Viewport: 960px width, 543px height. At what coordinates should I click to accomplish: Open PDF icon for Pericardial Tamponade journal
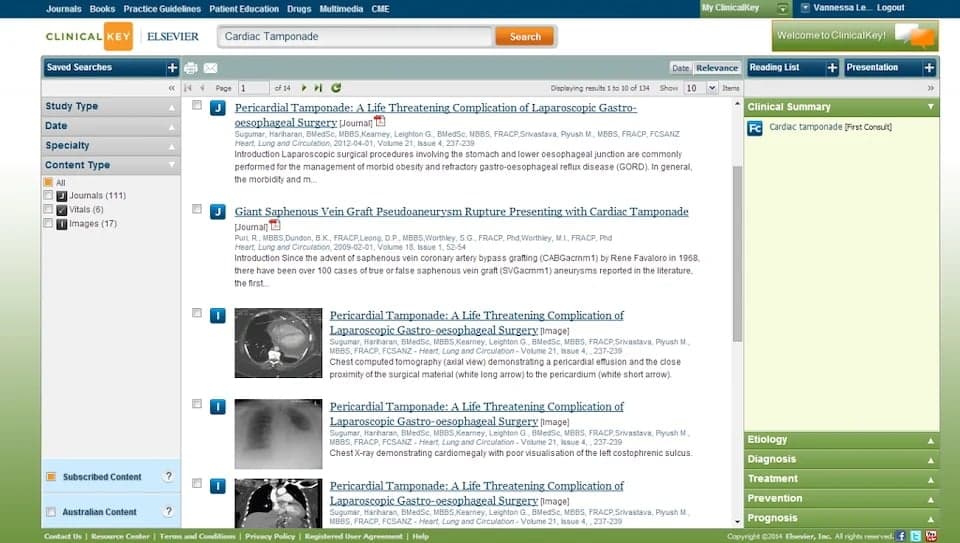(380, 121)
